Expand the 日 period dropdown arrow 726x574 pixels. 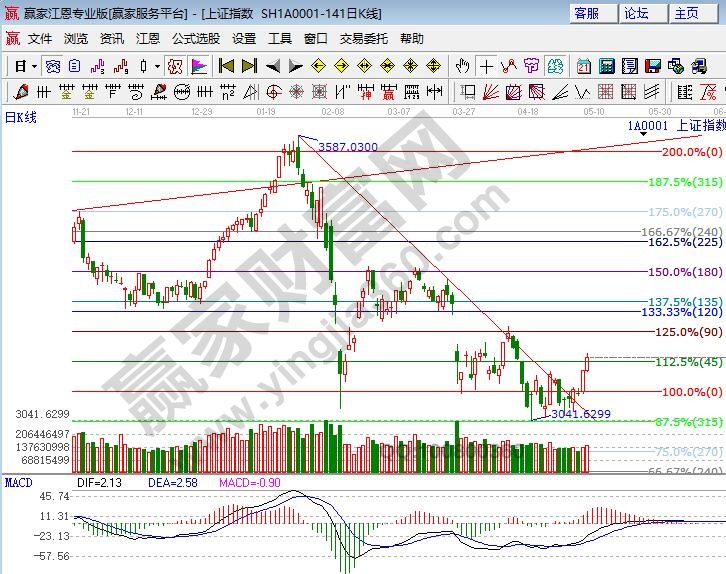pos(34,66)
